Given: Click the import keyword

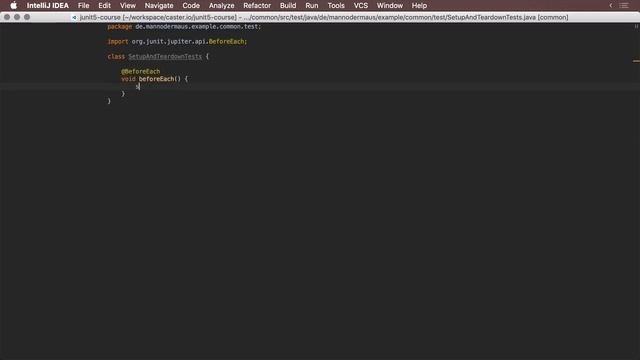Looking at the screenshot, I should point(118,42).
